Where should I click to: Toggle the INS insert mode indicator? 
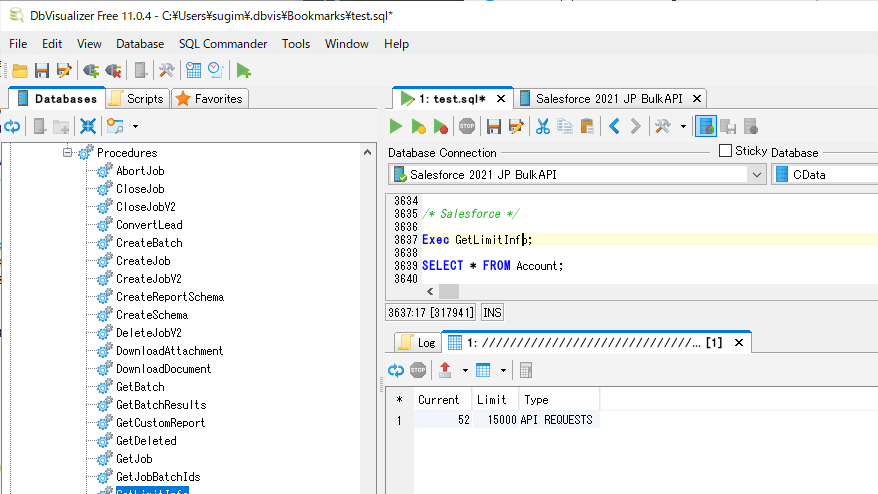click(492, 313)
